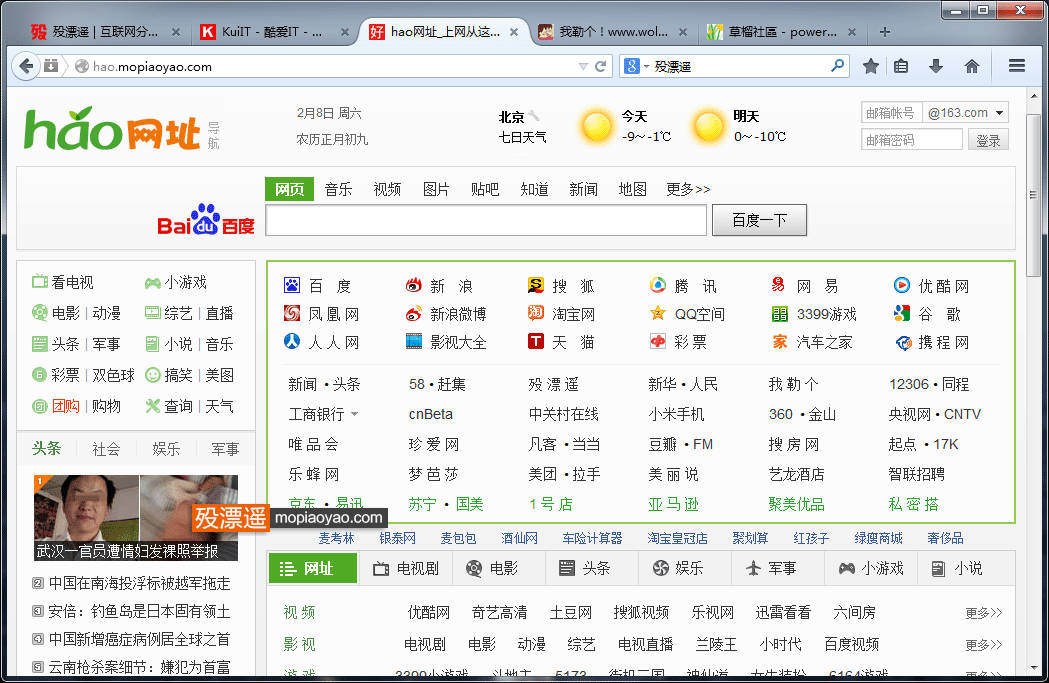
Task: Open the bookmarks list icon
Action: [x=901, y=66]
